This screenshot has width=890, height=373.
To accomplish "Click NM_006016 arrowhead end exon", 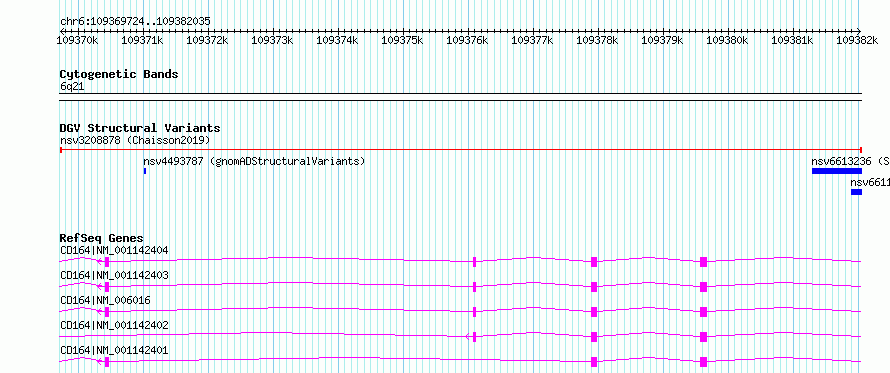I will [107, 312].
